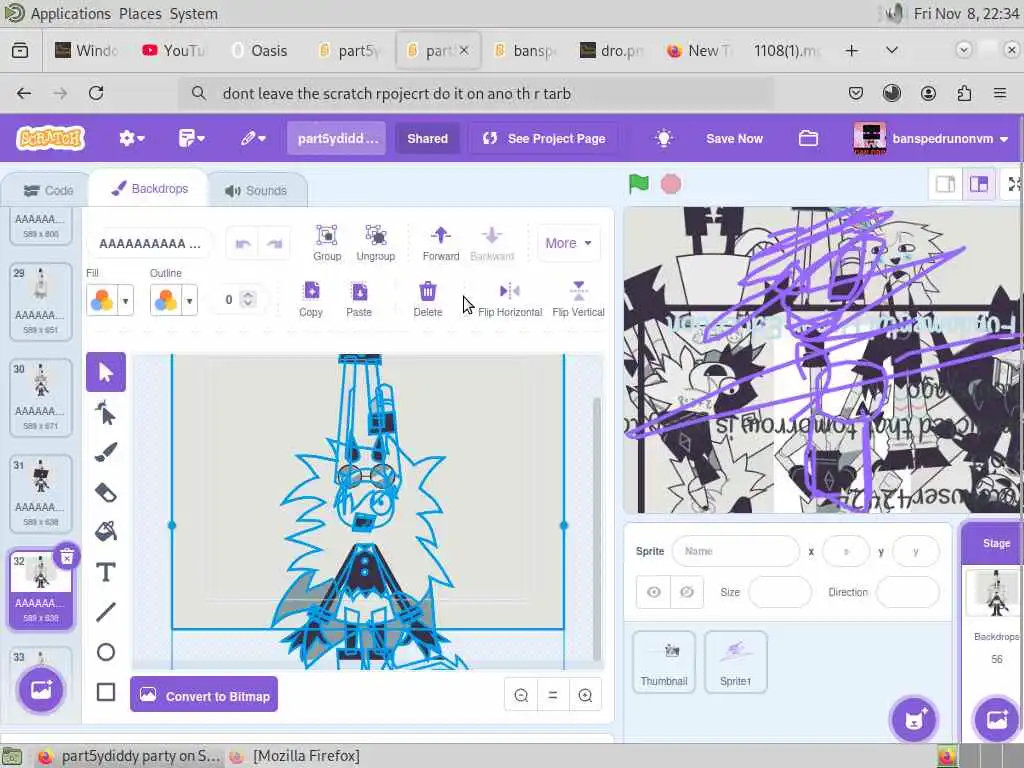Open the Places menu

[140, 14]
